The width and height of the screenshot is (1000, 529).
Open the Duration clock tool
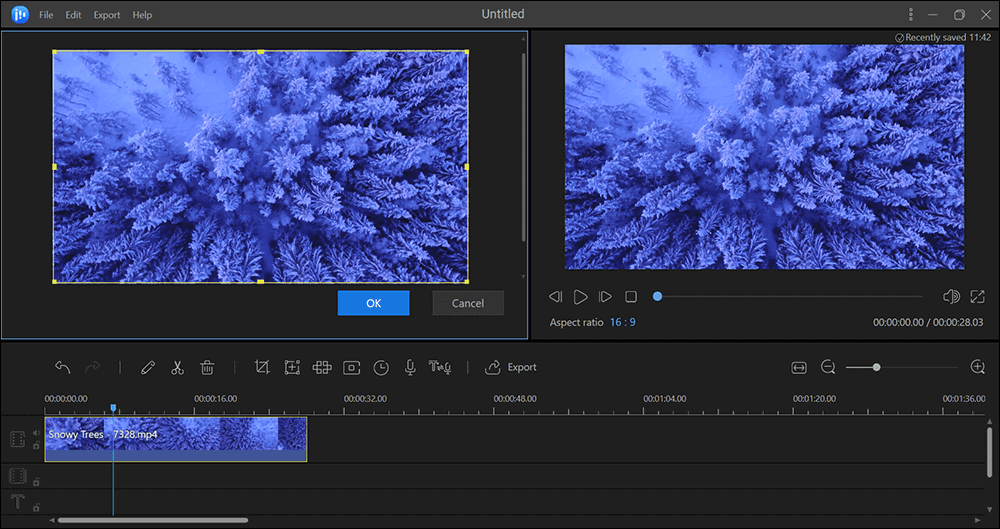coord(381,368)
